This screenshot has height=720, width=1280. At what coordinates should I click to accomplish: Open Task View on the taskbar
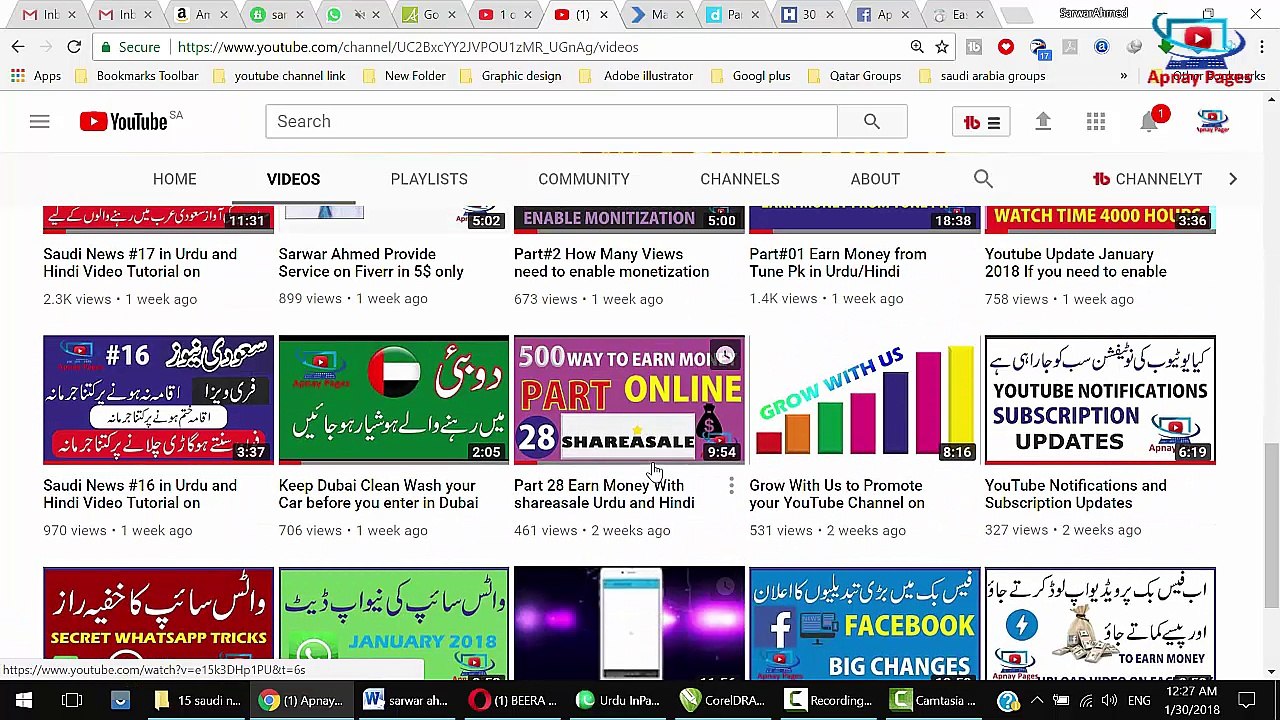(x=72, y=701)
